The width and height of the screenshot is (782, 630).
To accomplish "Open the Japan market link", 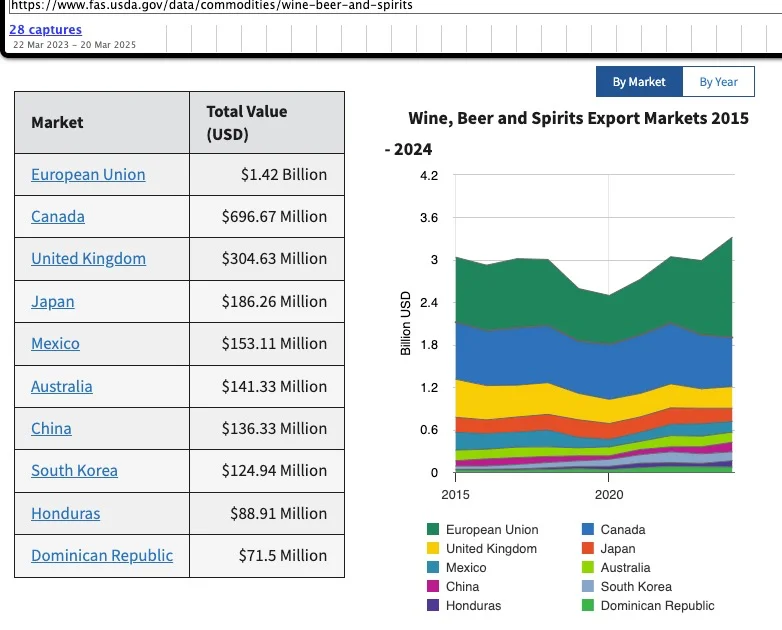I will [x=53, y=301].
